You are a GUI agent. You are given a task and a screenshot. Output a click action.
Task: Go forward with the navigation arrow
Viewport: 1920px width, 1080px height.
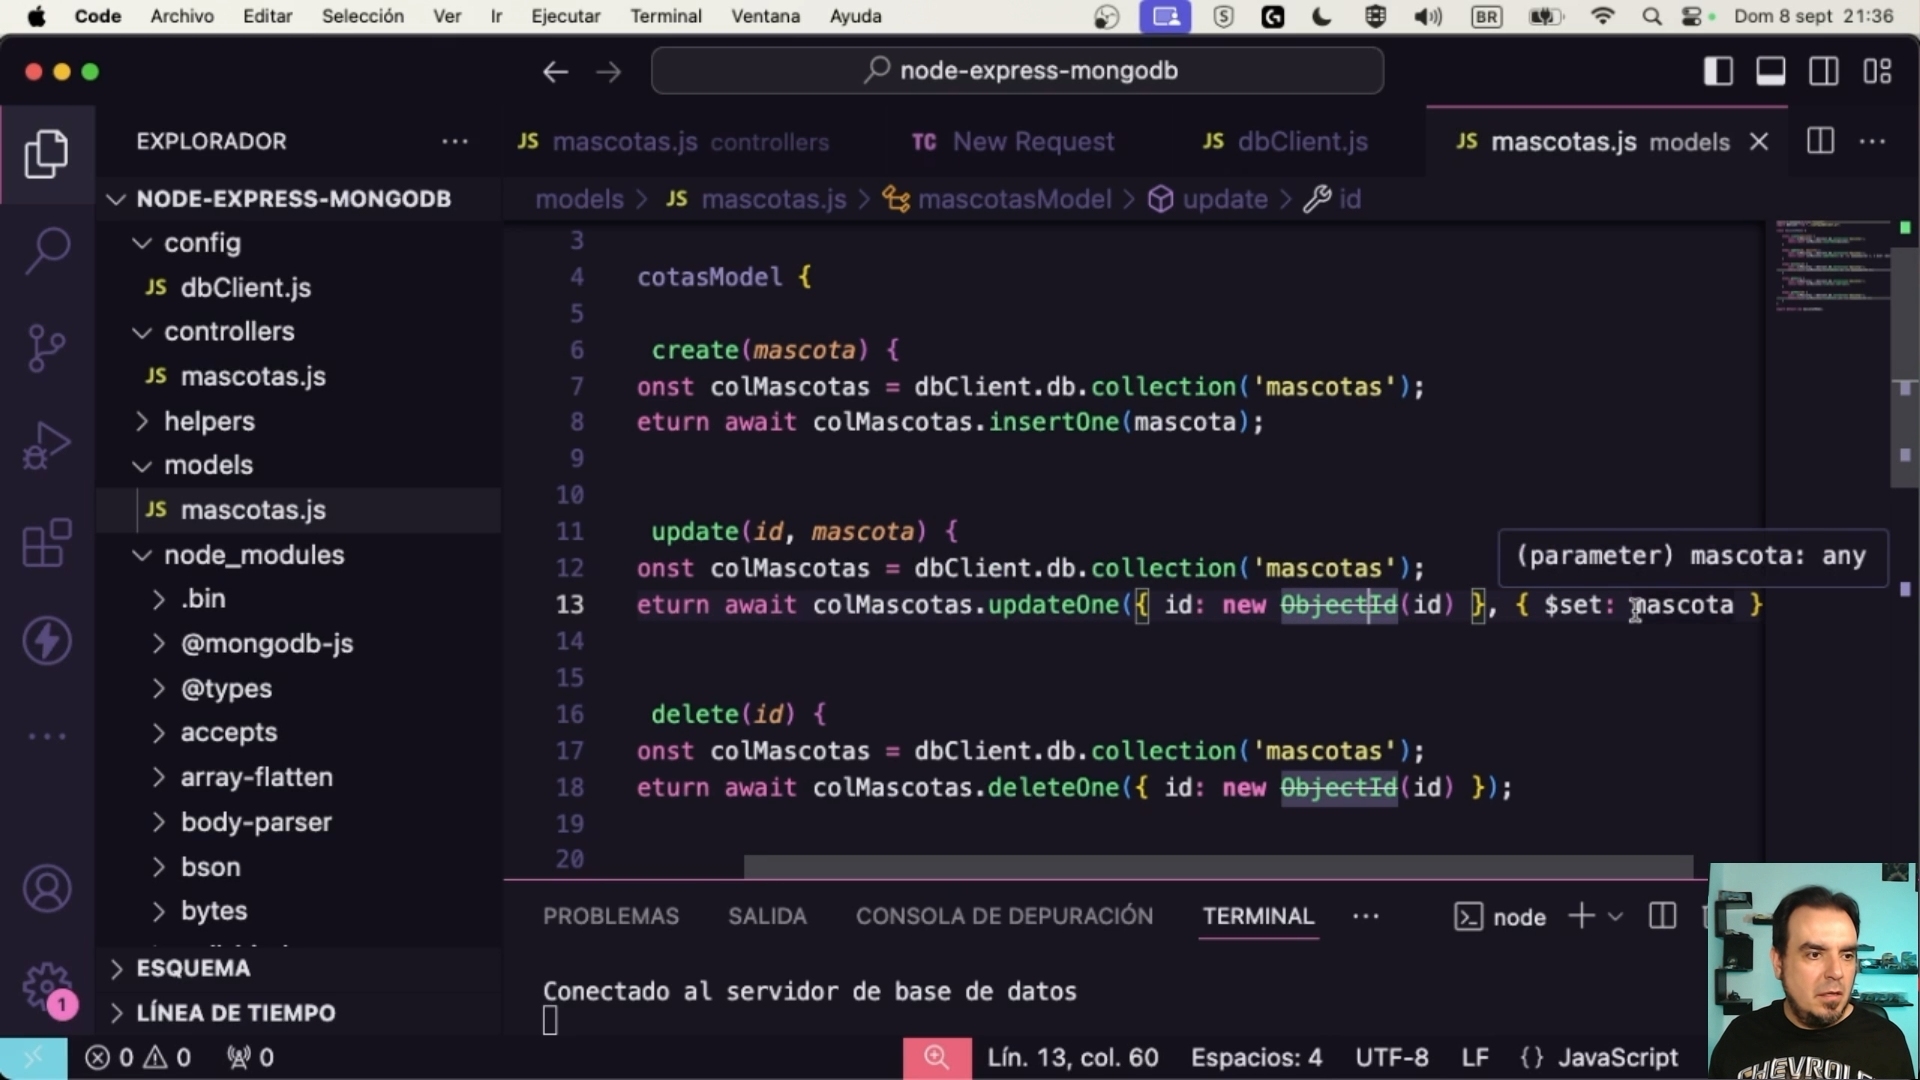(608, 71)
